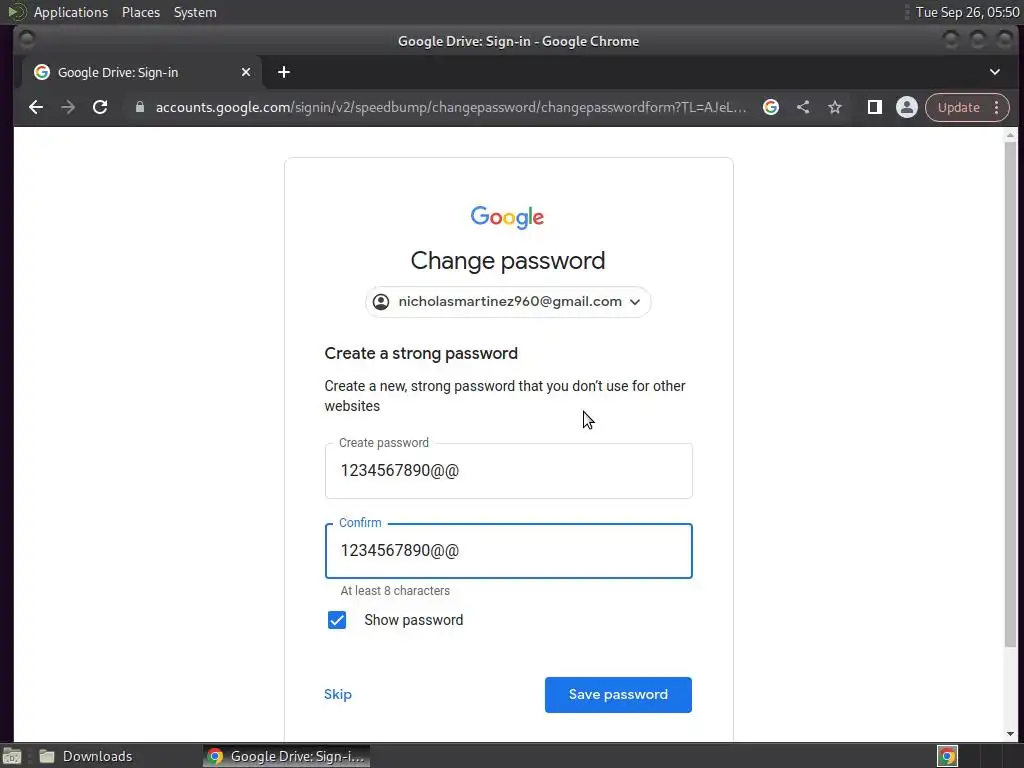Bookmark this page with the star icon
The image size is (1024, 768).
[x=835, y=107]
